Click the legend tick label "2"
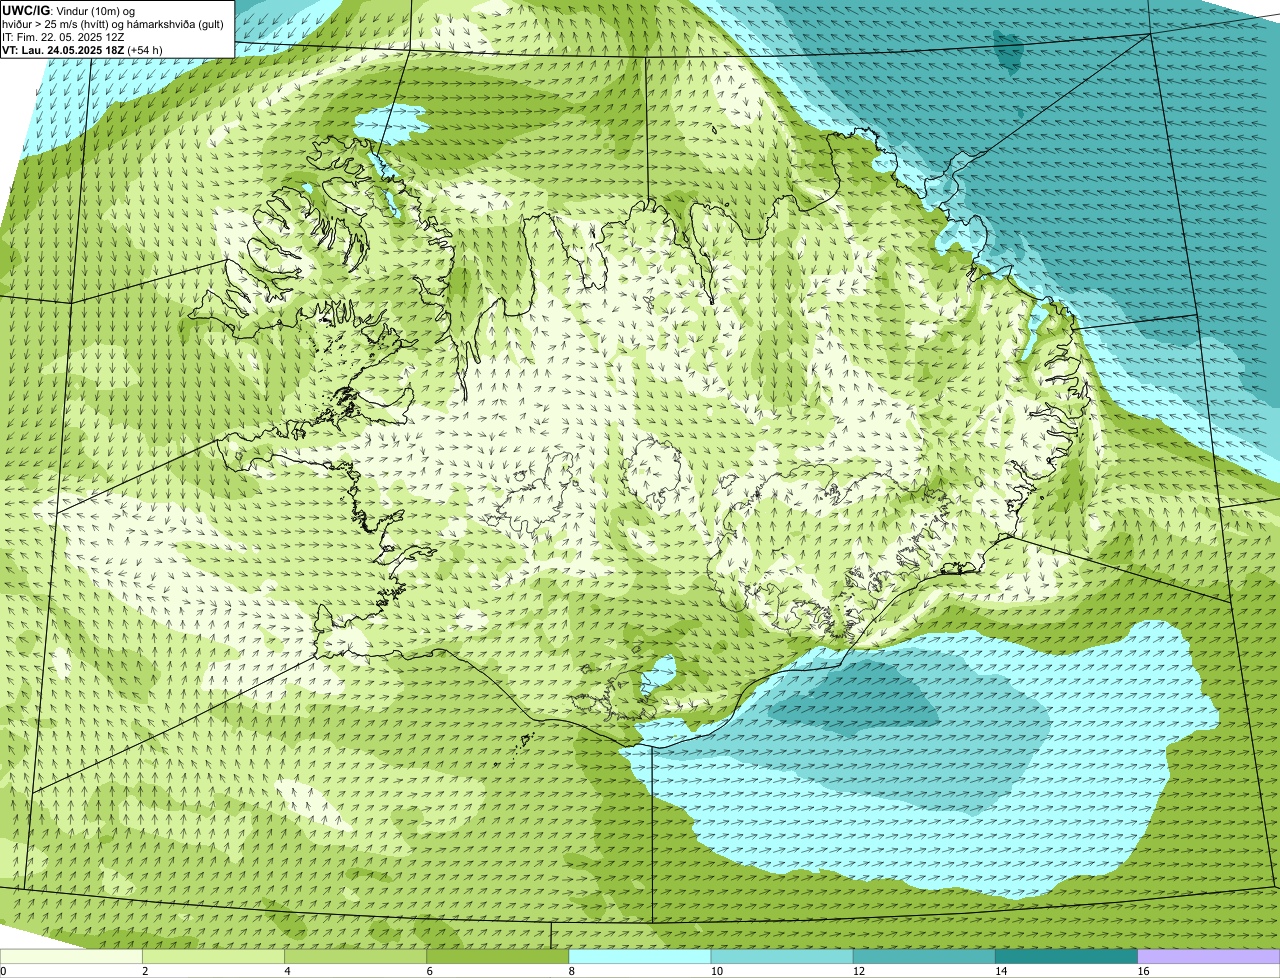The width and height of the screenshot is (1280, 978). [x=145, y=971]
